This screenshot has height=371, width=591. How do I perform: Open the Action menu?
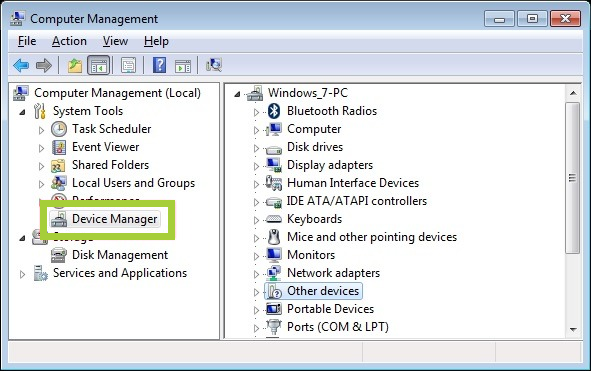pyautogui.click(x=69, y=41)
